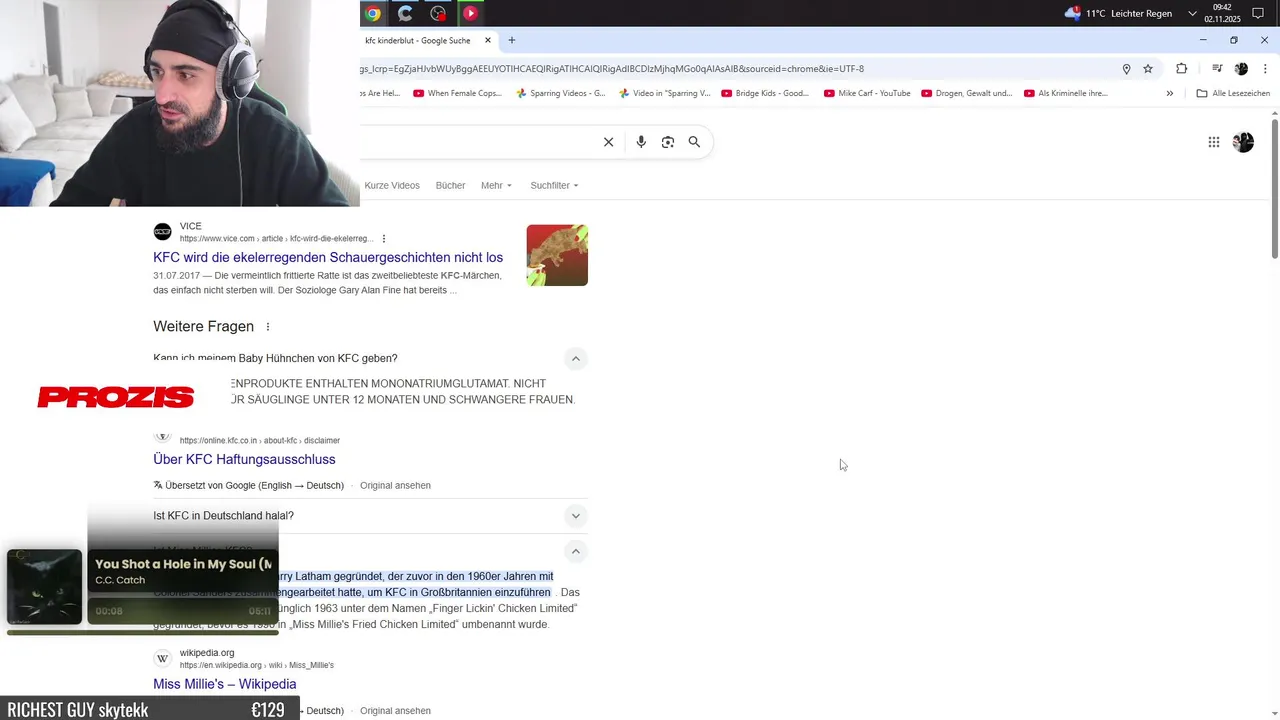Open Chrome from the taskbar
Screen dimensions: 1280x720
[373, 13]
